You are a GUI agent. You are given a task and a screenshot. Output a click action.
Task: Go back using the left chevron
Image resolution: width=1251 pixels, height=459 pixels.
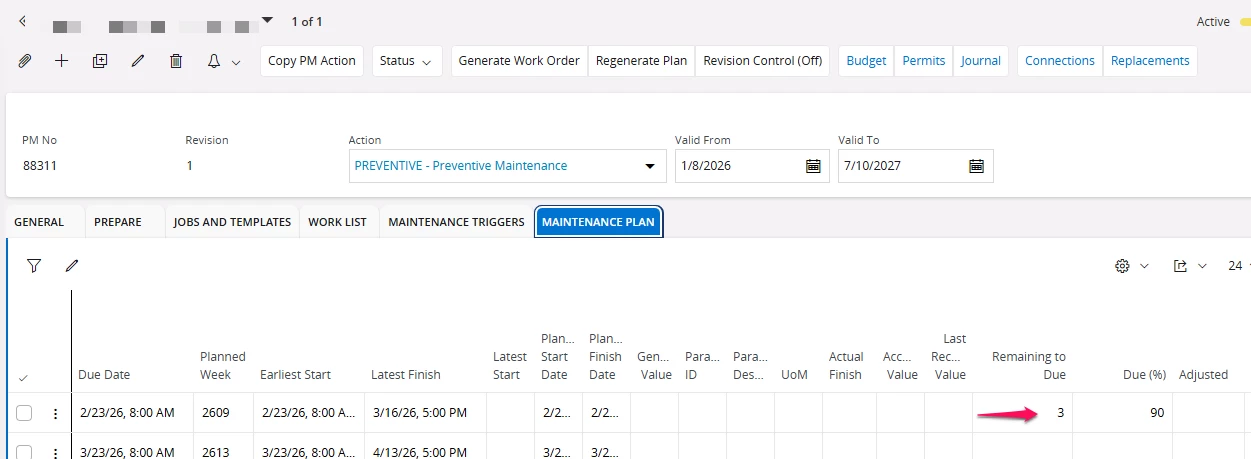click(23, 21)
